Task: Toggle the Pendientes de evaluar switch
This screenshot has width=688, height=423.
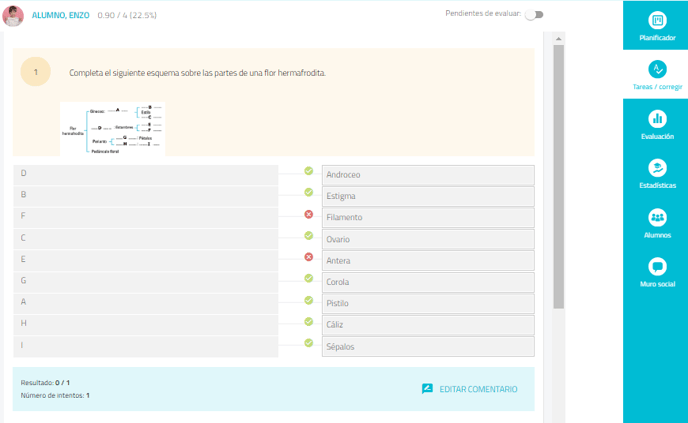Action: [534, 14]
